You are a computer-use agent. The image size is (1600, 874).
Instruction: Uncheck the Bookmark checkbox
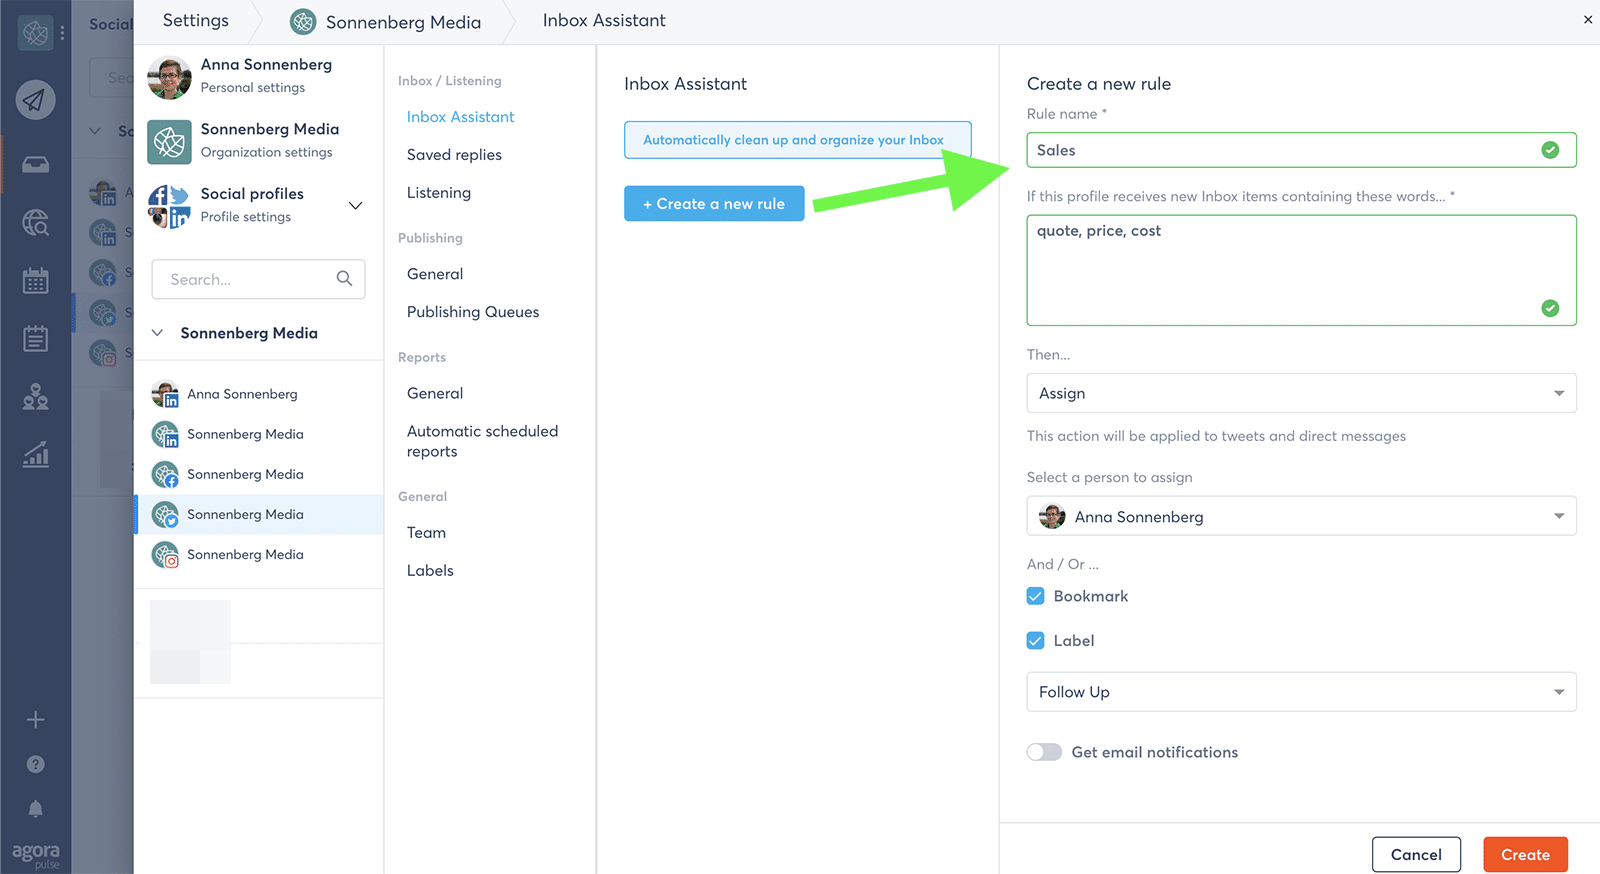coord(1035,596)
